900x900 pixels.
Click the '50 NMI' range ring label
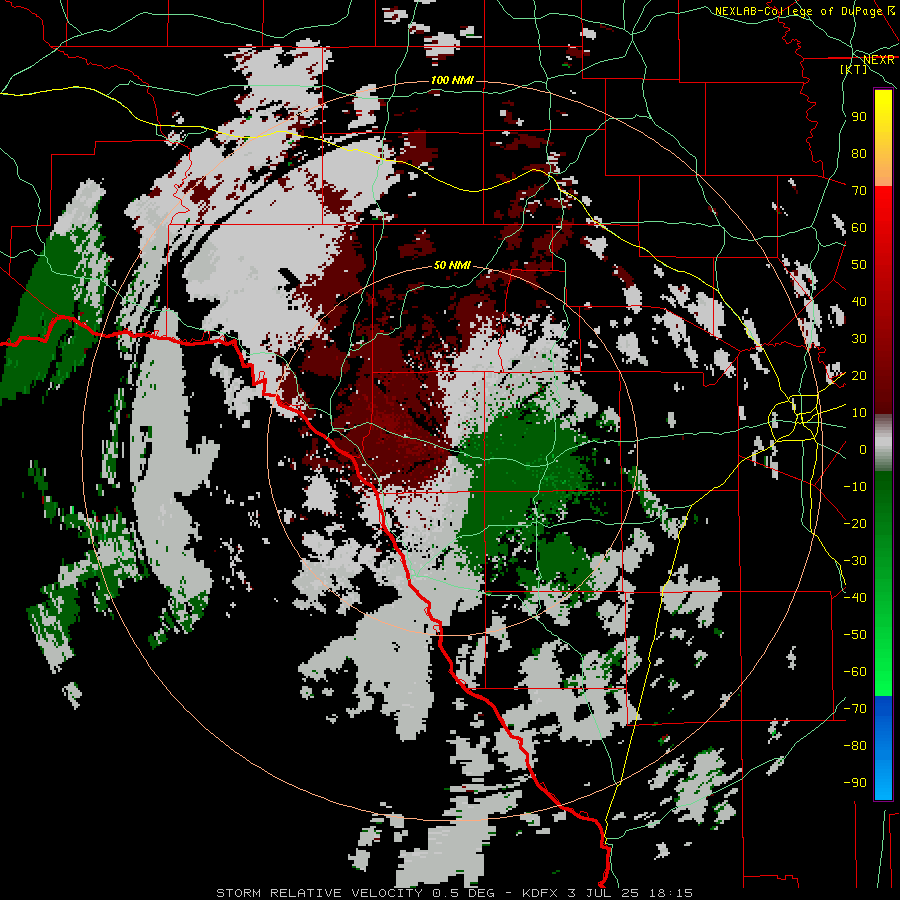452,265
